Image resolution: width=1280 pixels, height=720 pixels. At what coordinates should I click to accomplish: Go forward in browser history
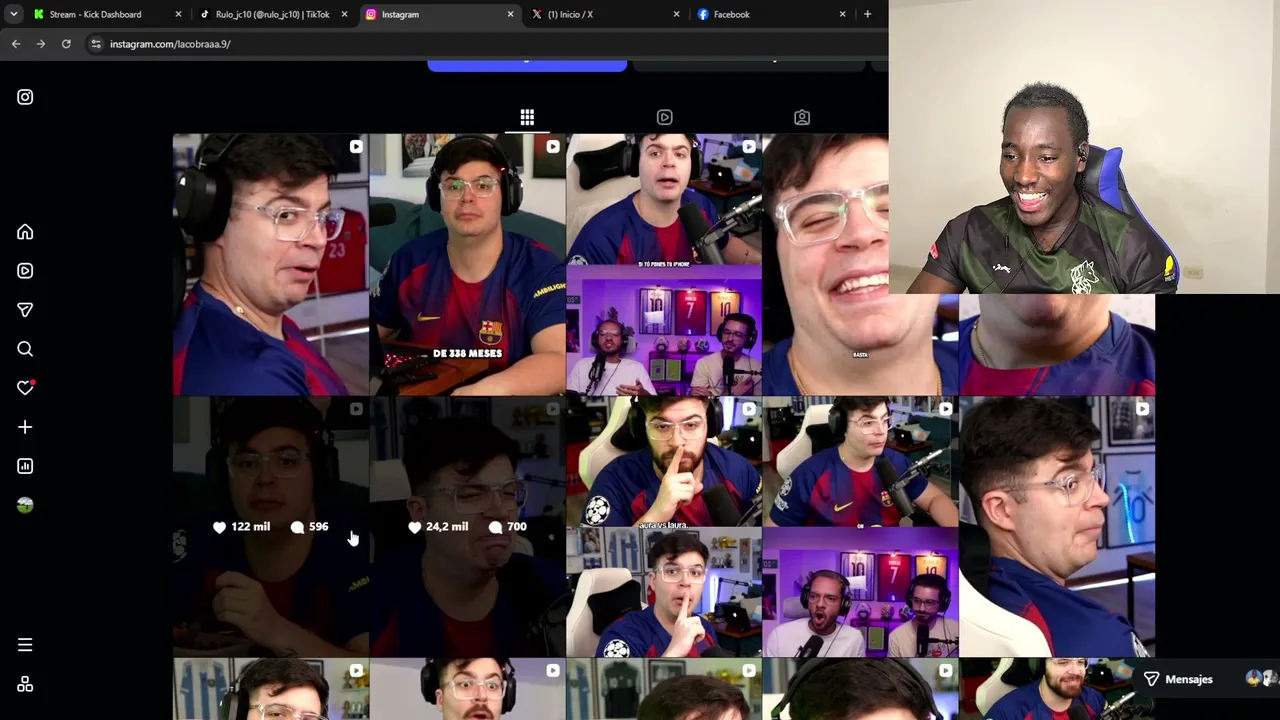(41, 44)
